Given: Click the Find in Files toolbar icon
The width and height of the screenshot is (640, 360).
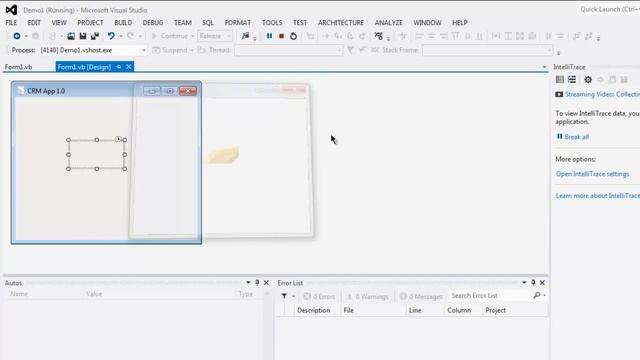Looking at the screenshot, I should [245, 36].
